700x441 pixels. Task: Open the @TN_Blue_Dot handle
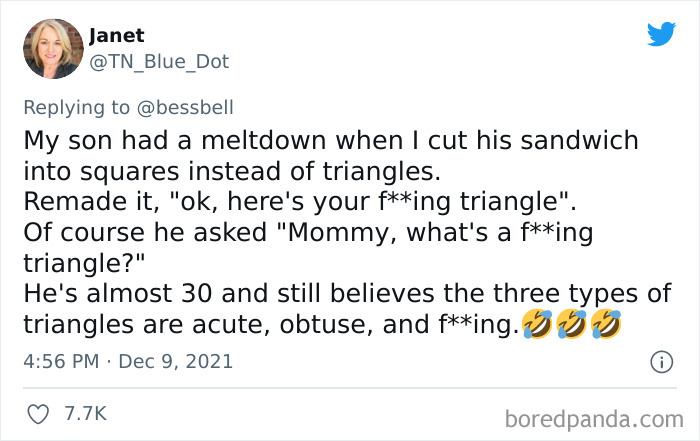pyautogui.click(x=159, y=62)
